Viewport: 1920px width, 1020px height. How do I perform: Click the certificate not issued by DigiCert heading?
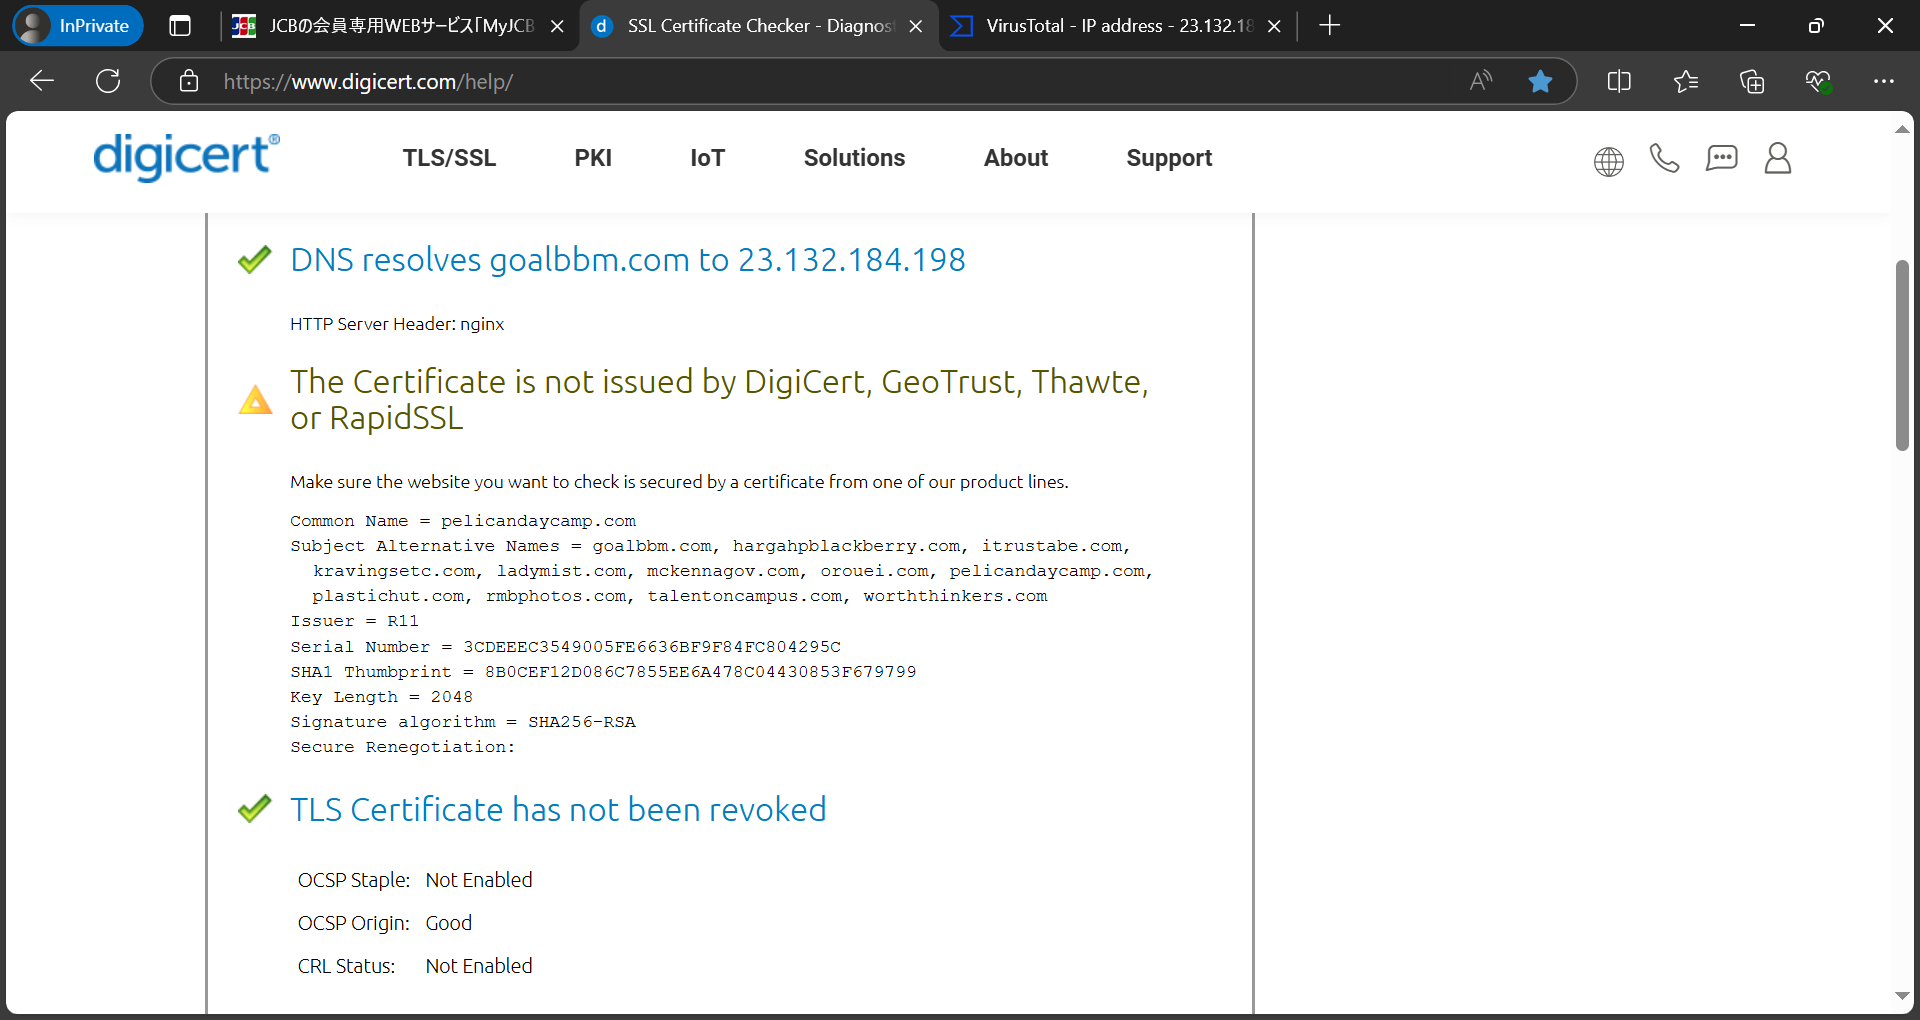click(719, 399)
